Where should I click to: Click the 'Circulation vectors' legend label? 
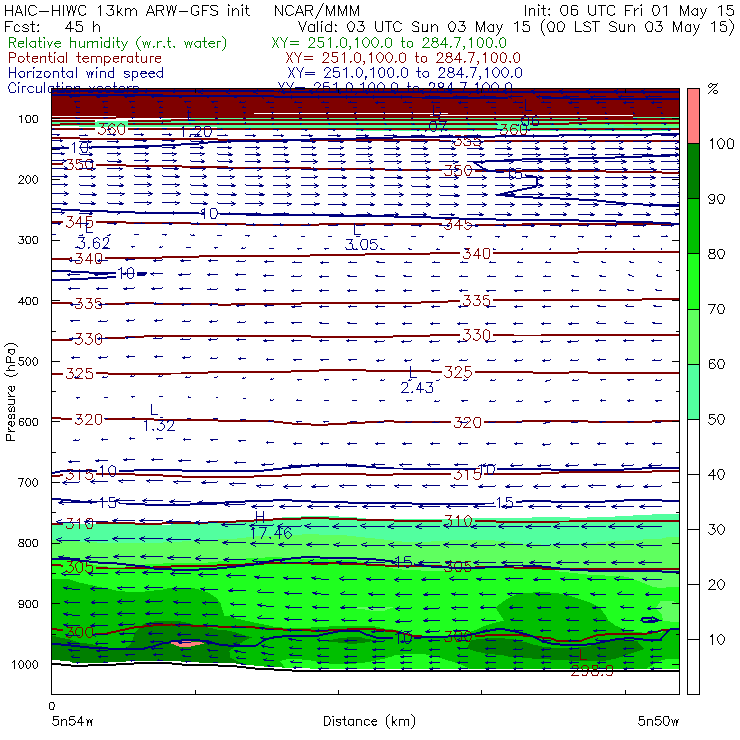(74, 86)
